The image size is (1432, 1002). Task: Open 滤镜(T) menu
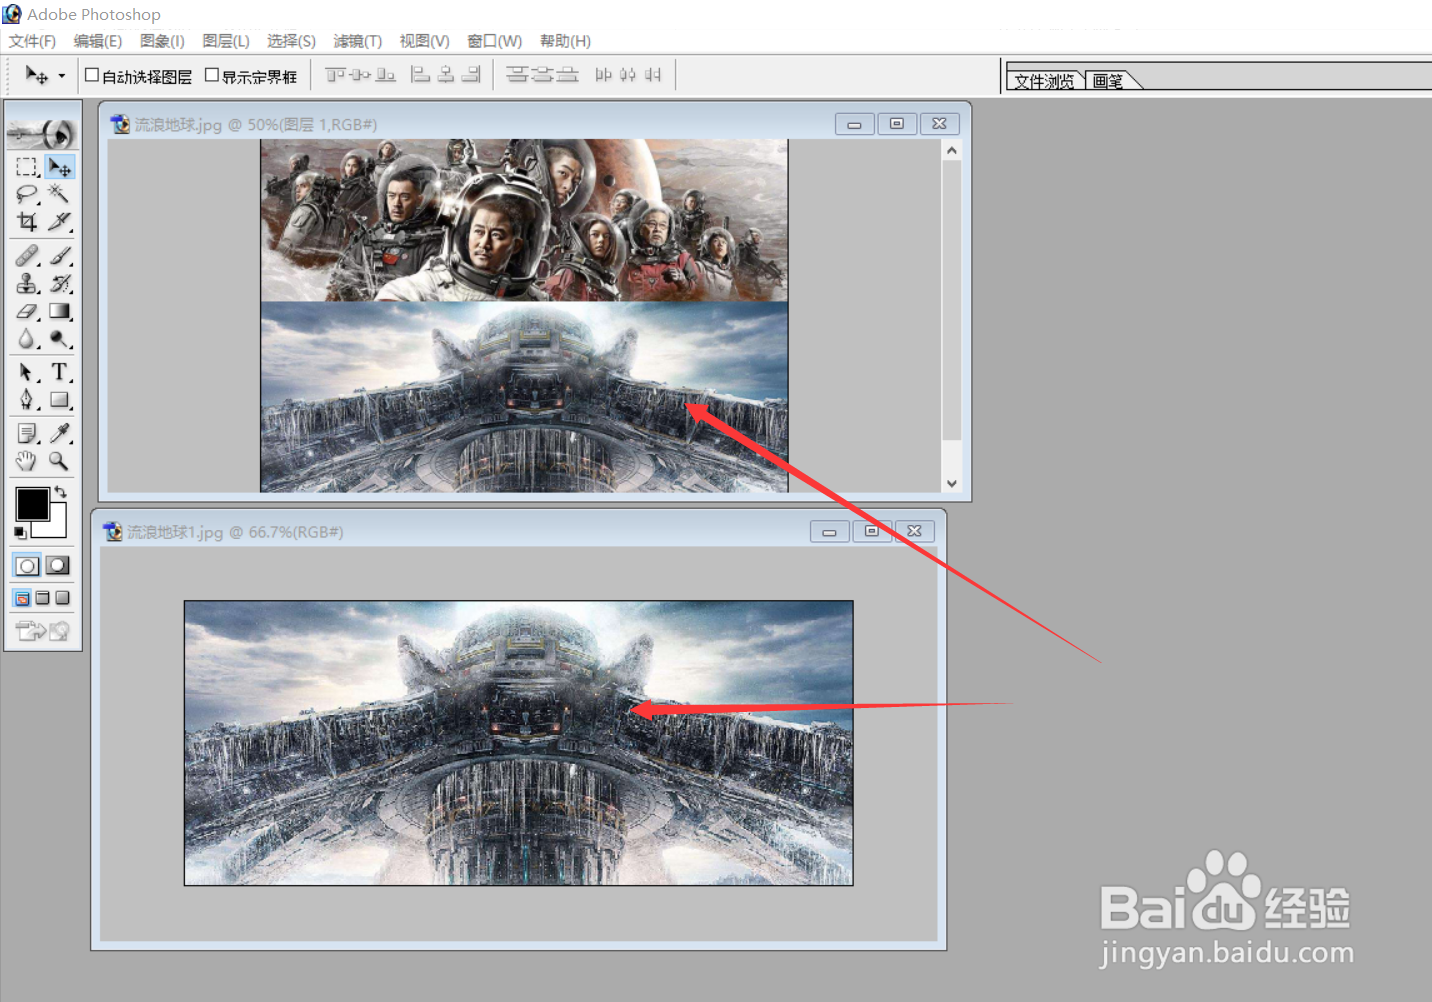[x=358, y=41]
